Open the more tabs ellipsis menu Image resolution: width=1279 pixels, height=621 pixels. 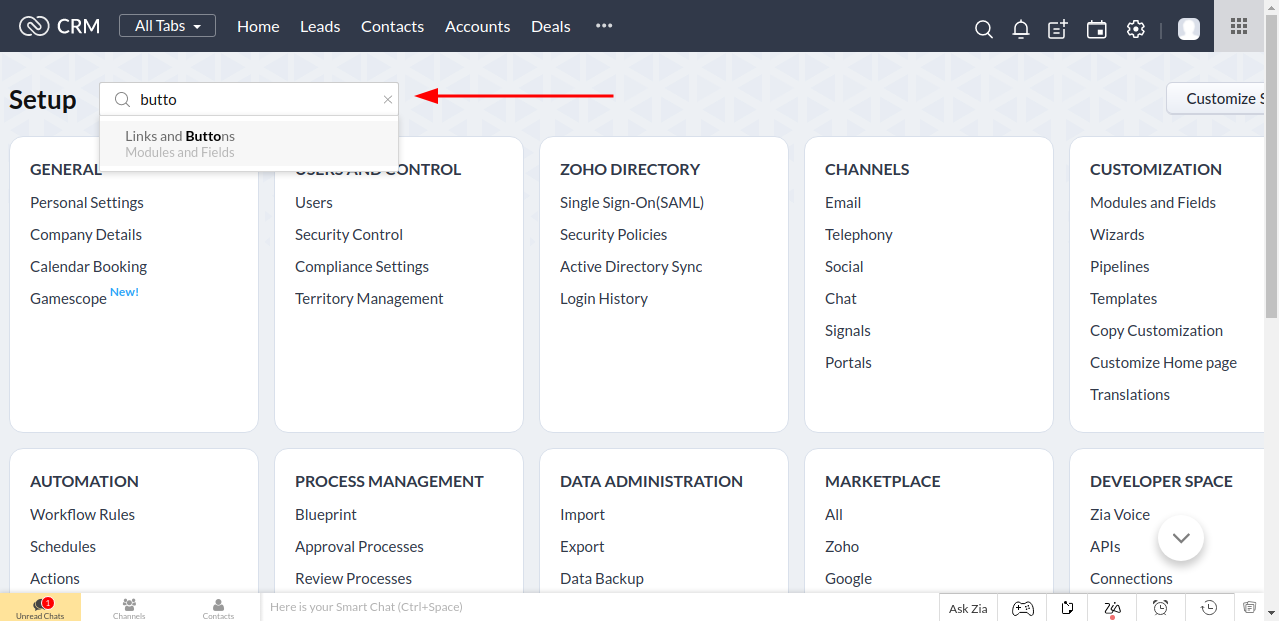coord(603,26)
